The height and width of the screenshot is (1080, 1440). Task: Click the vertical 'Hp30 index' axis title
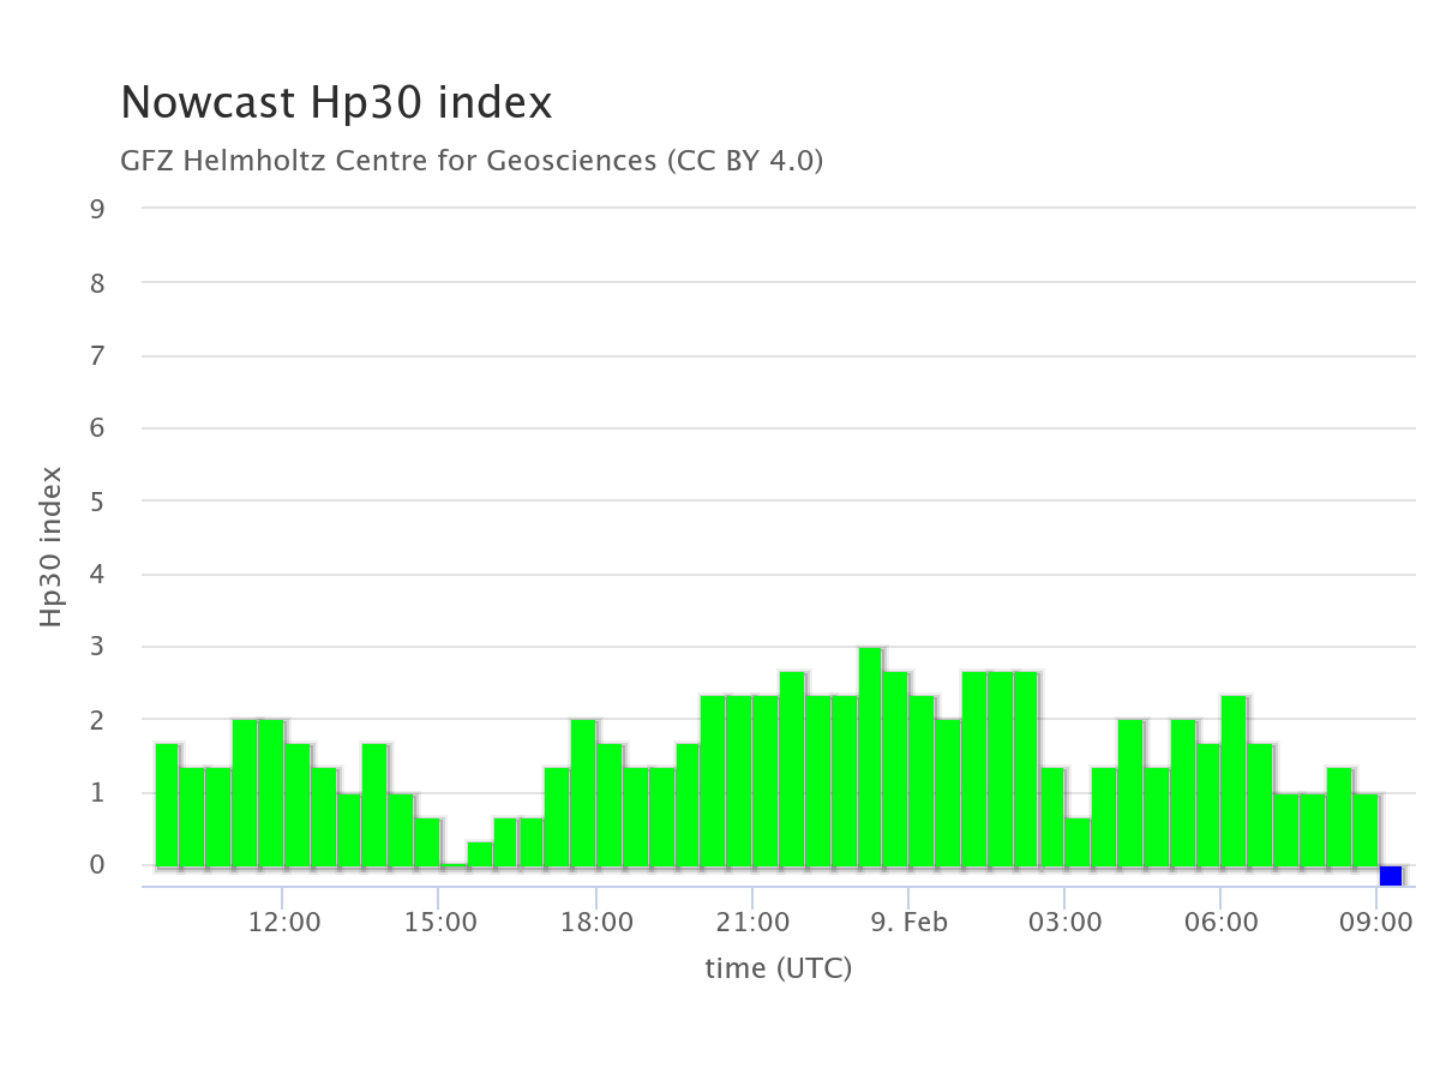52,547
